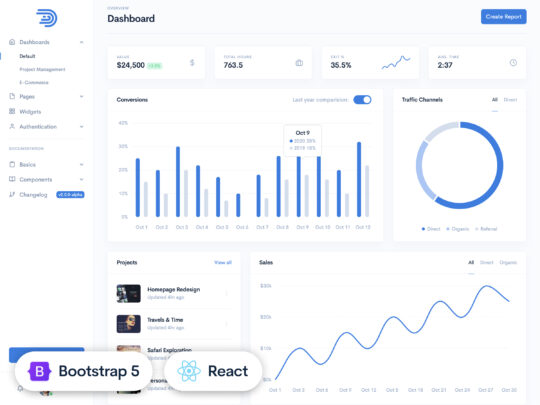Click the v1.0.0-alpha version badge

point(70,195)
